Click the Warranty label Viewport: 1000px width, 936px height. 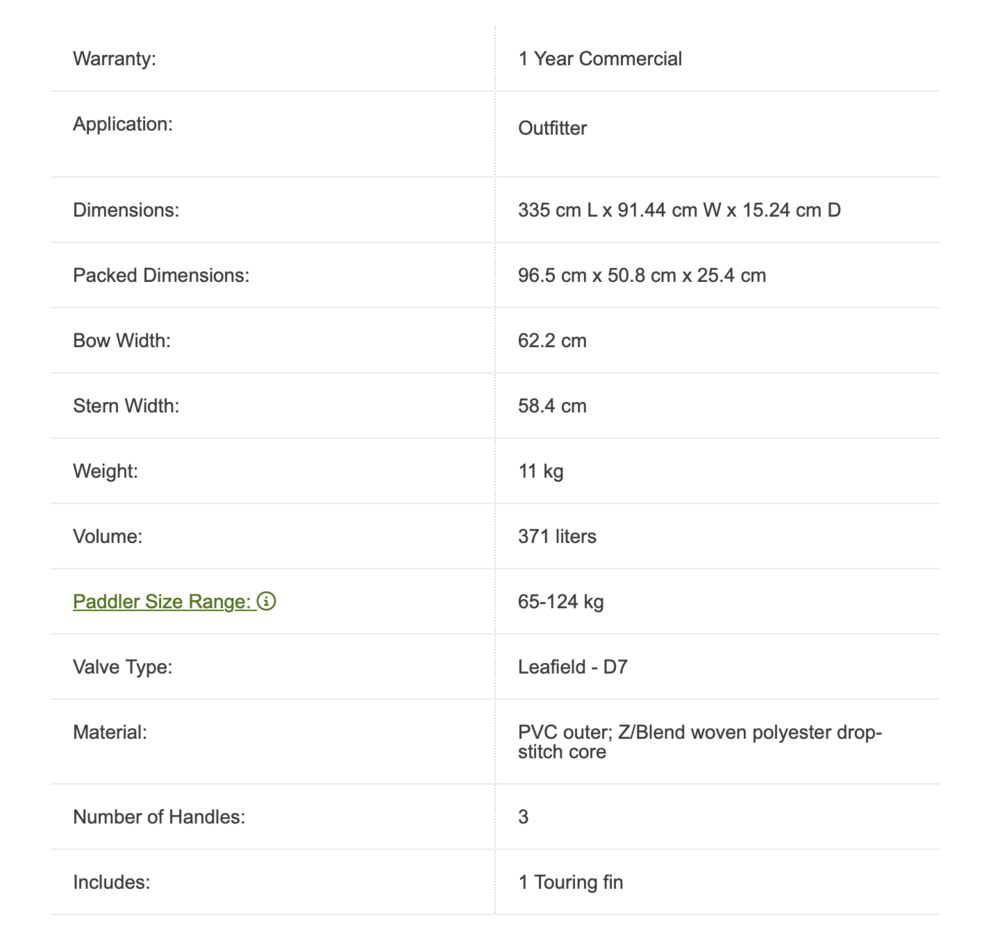(115, 59)
